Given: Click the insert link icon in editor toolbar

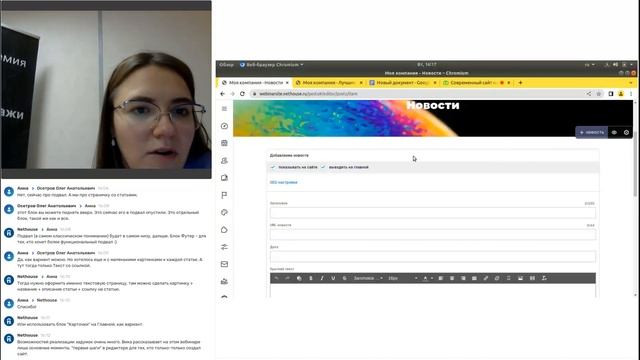Looking at the screenshot, I should click(x=486, y=278).
